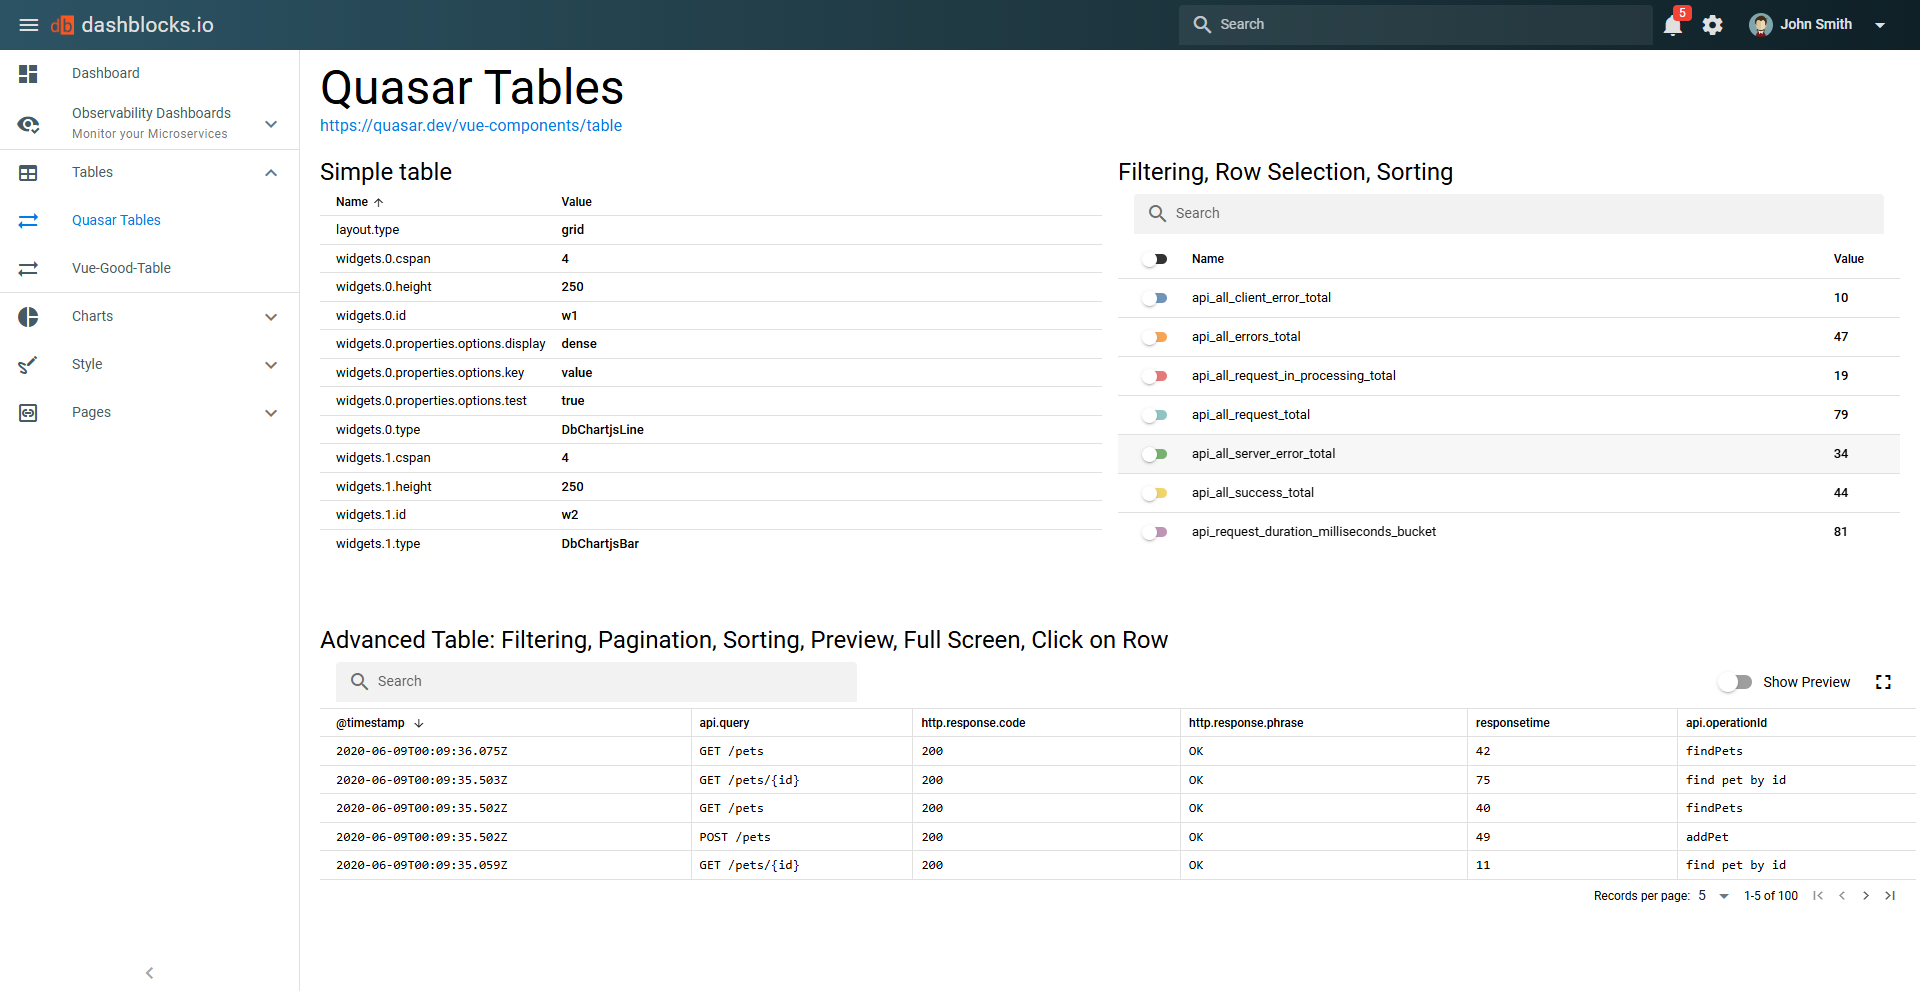Toggle the api_all_server_error_total row switch

(x=1155, y=454)
